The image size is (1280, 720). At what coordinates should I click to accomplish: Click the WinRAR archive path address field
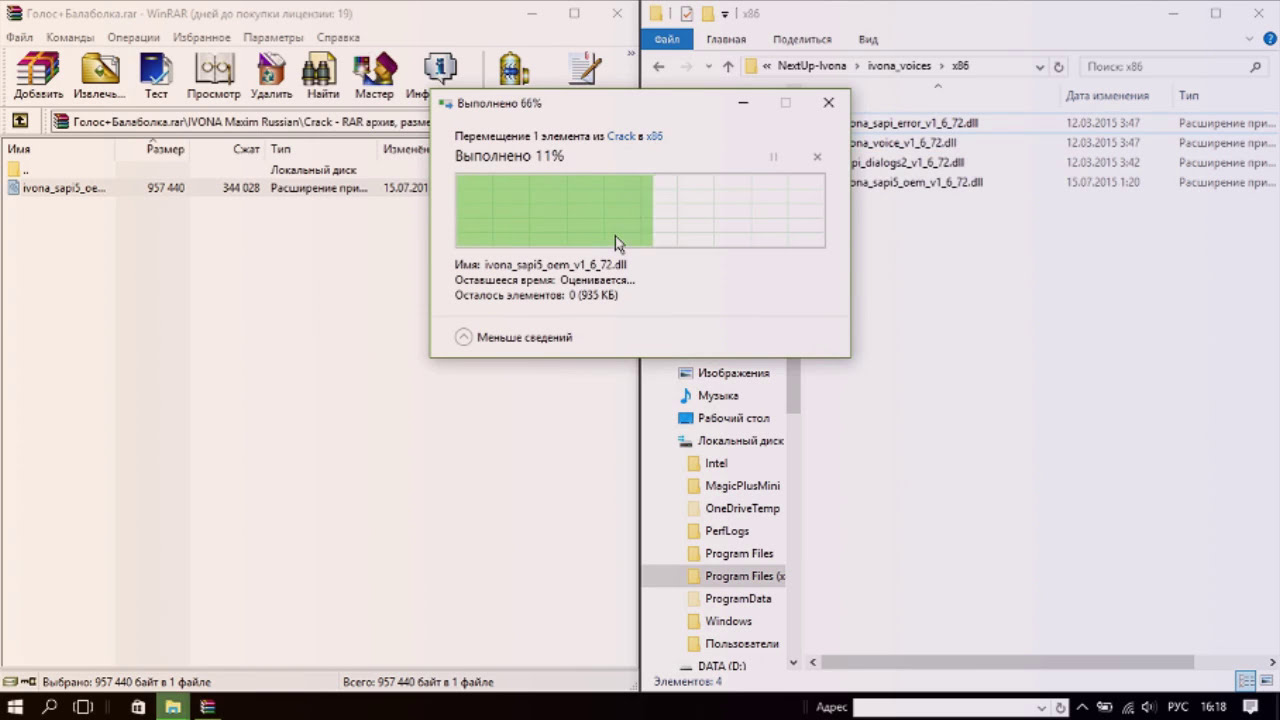(240, 122)
